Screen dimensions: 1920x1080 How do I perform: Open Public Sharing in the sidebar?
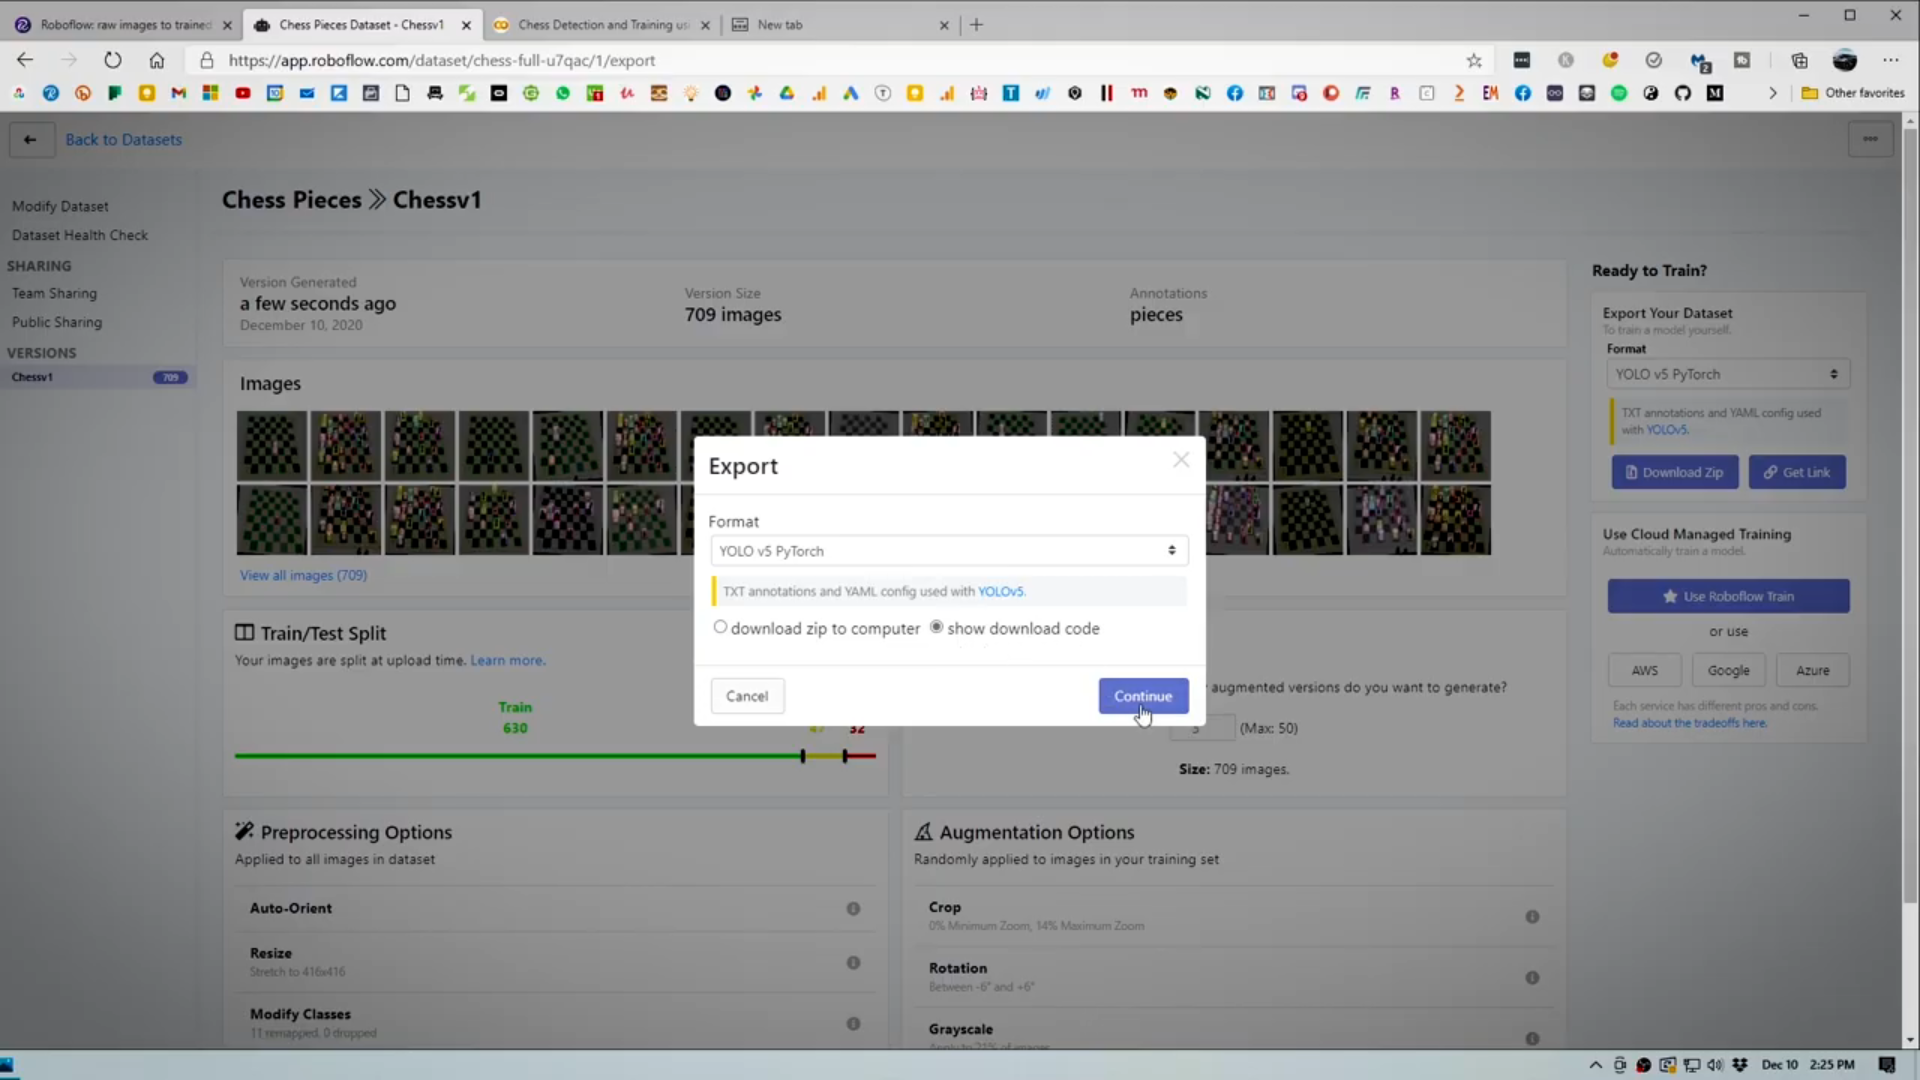coord(57,322)
